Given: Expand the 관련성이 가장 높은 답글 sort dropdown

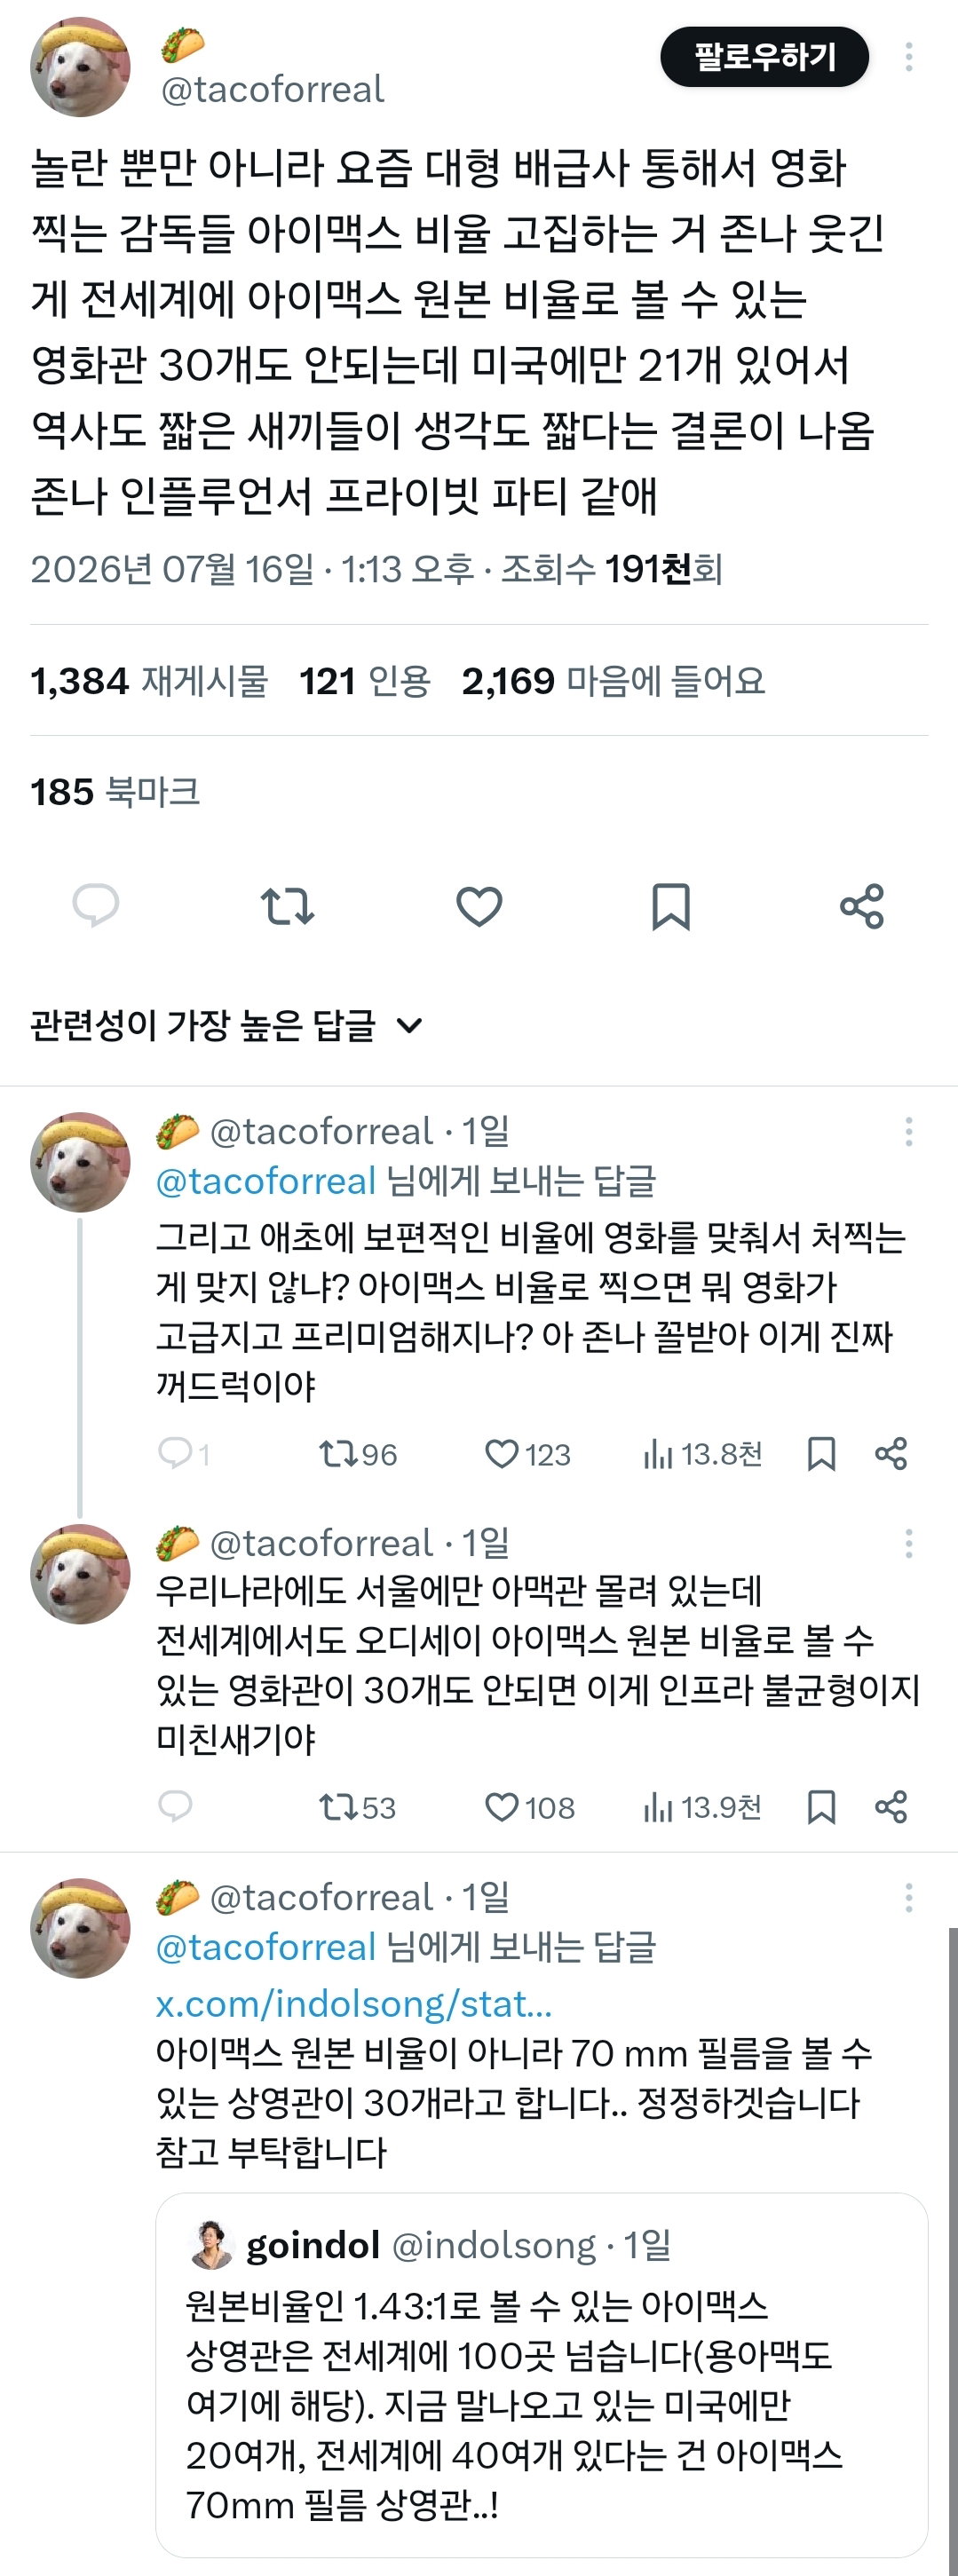Looking at the screenshot, I should [x=227, y=1025].
